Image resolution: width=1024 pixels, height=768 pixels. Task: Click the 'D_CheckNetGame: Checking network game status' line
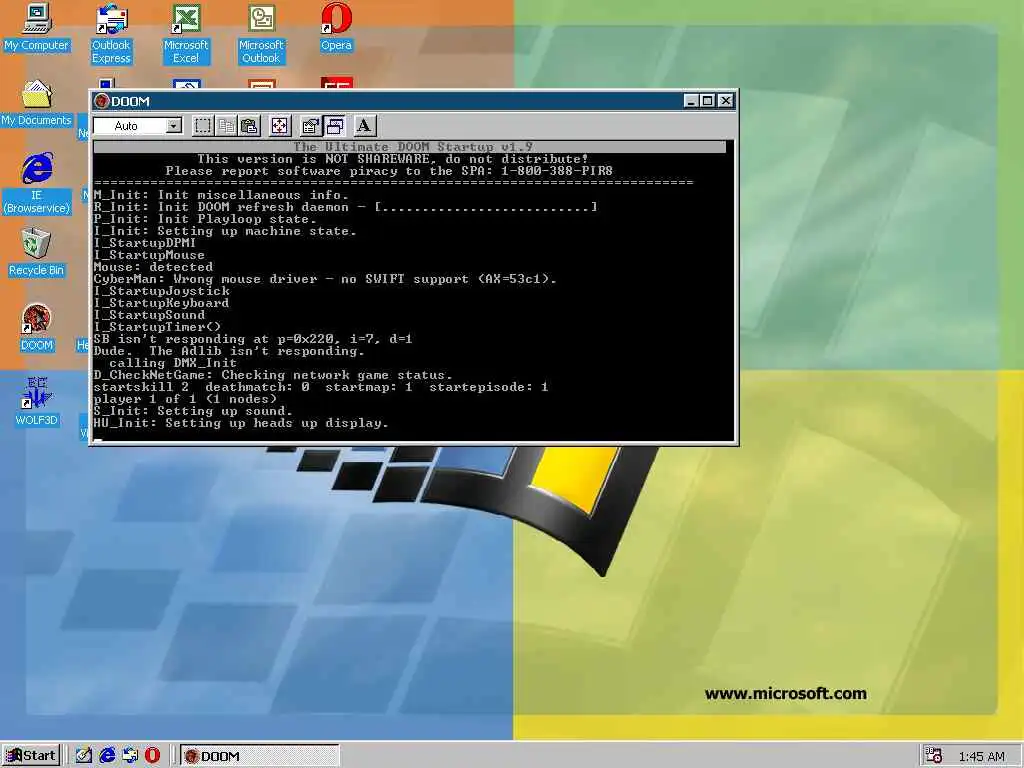[x=272, y=375]
